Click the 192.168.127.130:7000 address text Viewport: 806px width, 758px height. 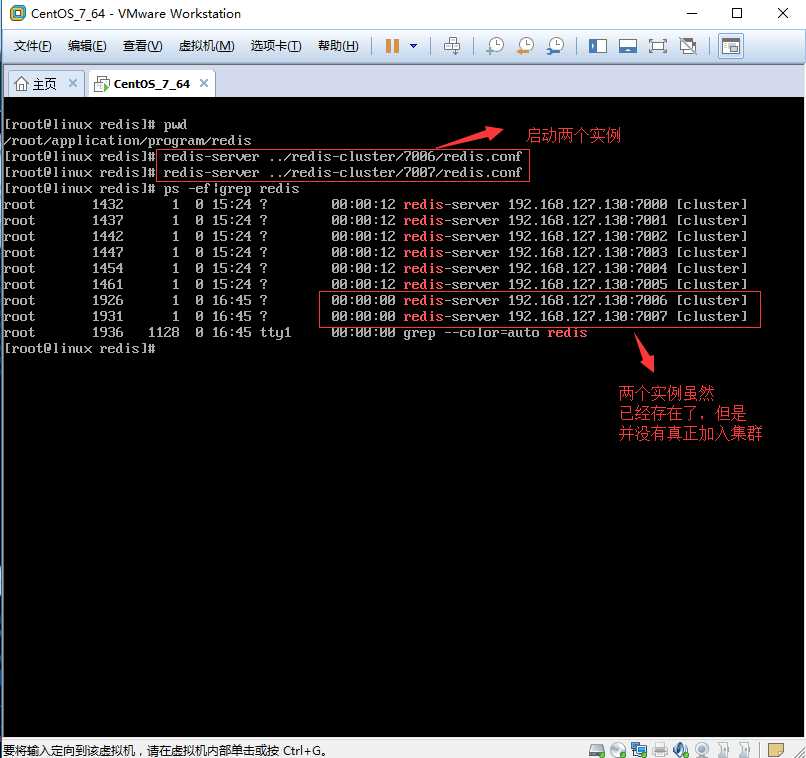[588, 204]
